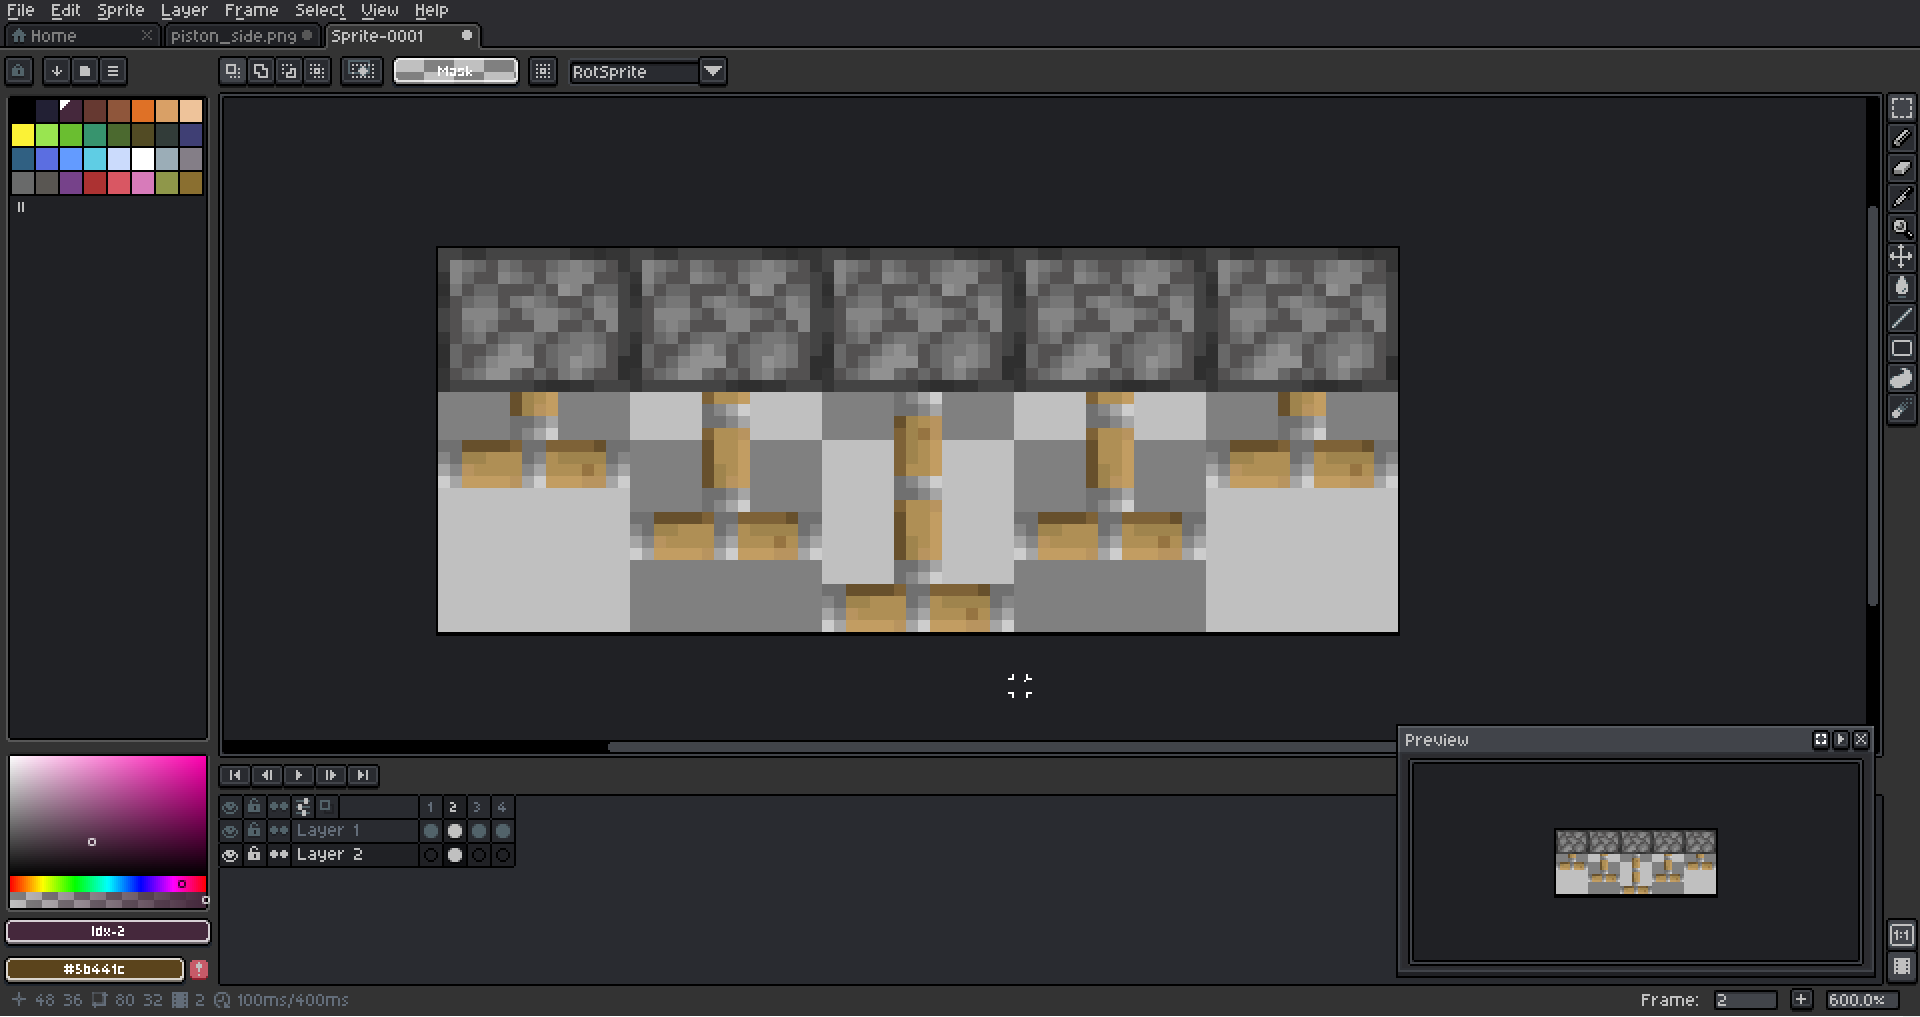
Task: Select the Zoom tool
Action: pyautogui.click(x=1901, y=228)
